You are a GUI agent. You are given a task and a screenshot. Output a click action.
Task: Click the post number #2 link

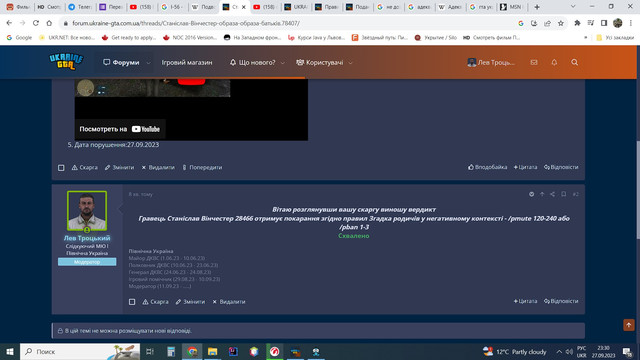(x=576, y=194)
